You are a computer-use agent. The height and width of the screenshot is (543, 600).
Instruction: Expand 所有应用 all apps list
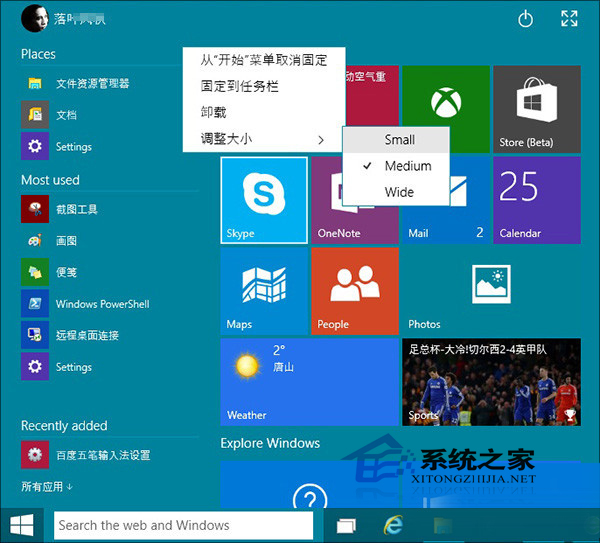click(47, 487)
